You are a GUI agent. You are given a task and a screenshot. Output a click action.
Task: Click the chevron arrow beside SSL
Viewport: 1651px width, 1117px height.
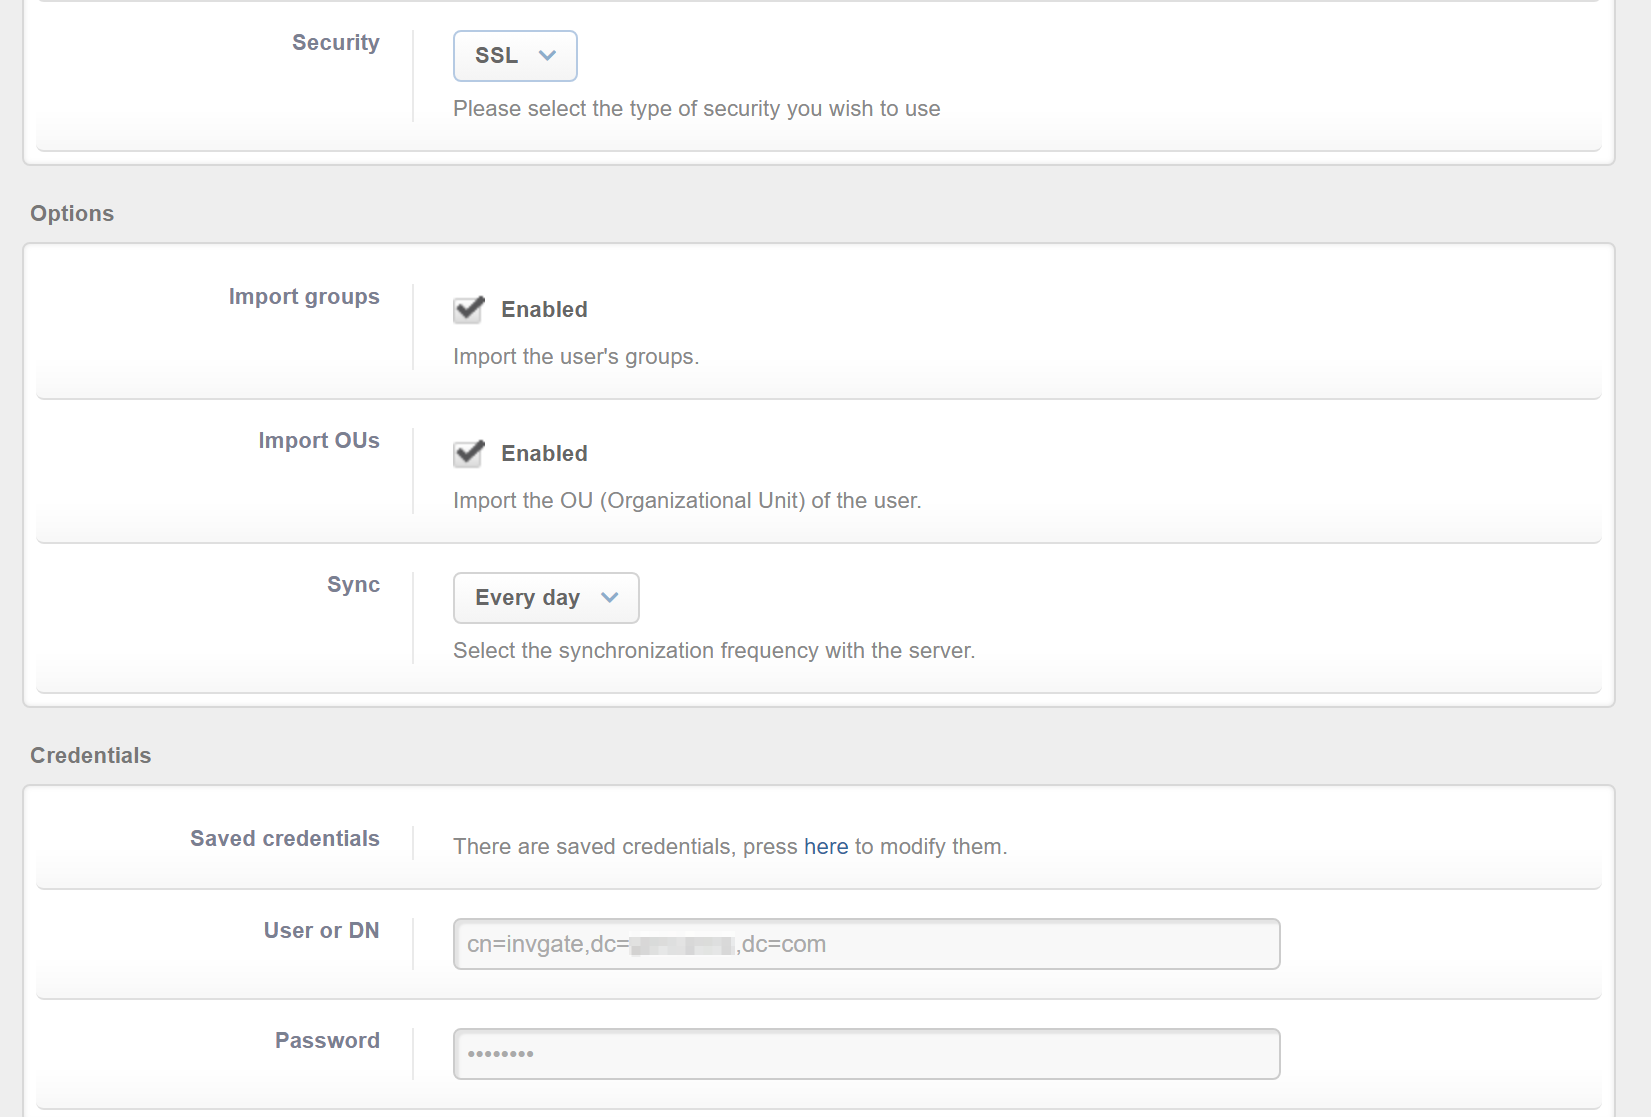tap(547, 56)
